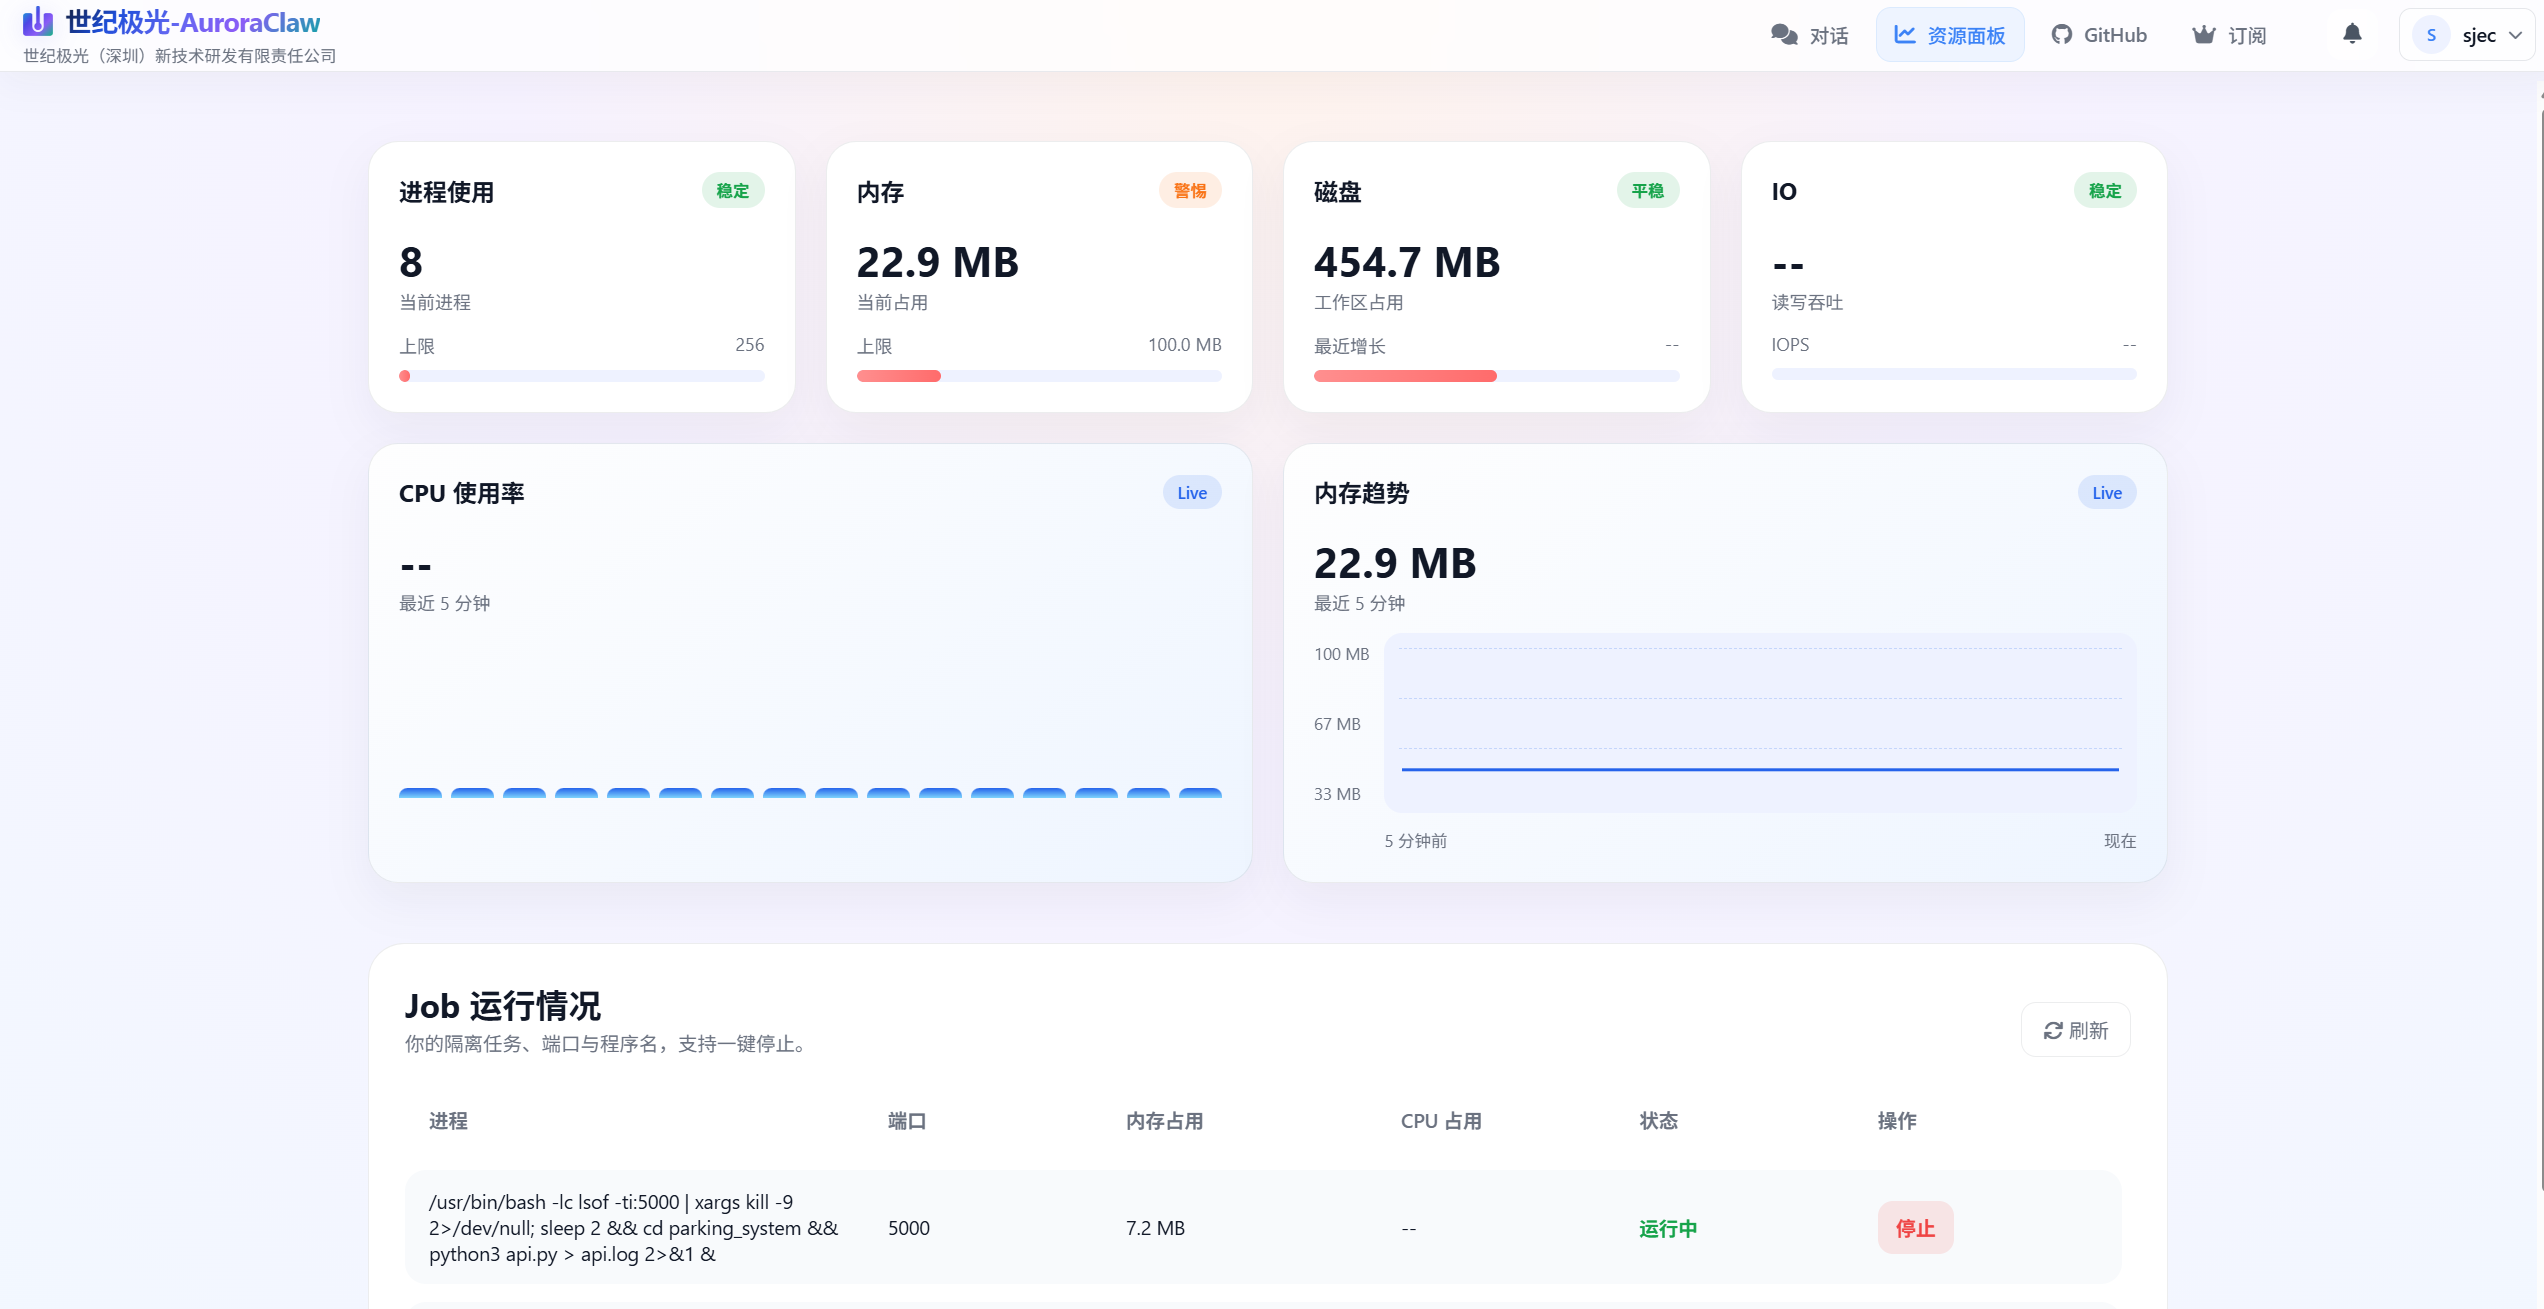Click the crown icon for 订阅
This screenshot has width=2544, height=1309.
point(2204,35)
